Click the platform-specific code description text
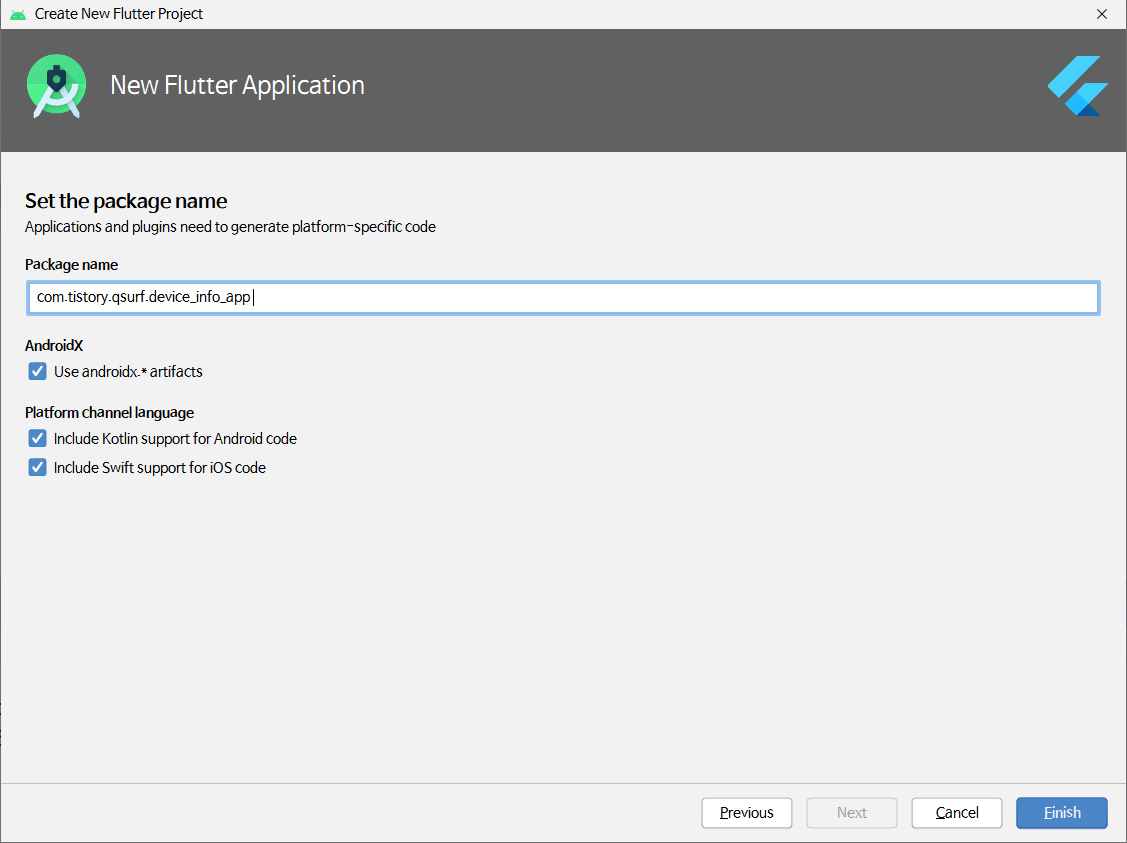1127x843 pixels. tap(230, 227)
